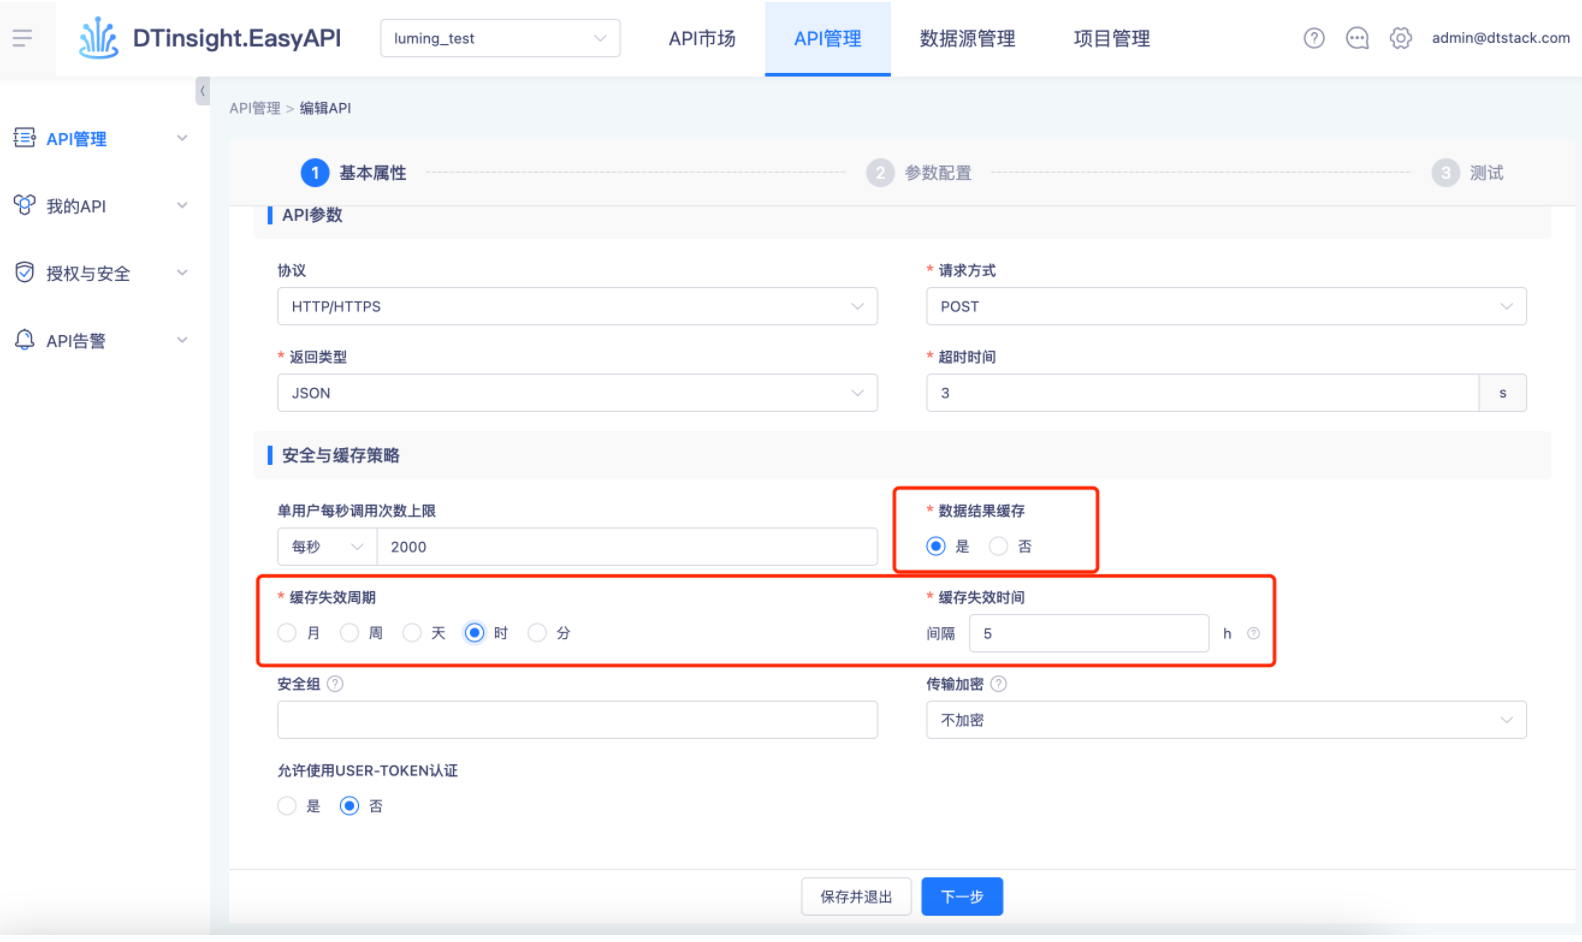Select 否 for 数据结果缓存
The image size is (1582, 942).
998,546
